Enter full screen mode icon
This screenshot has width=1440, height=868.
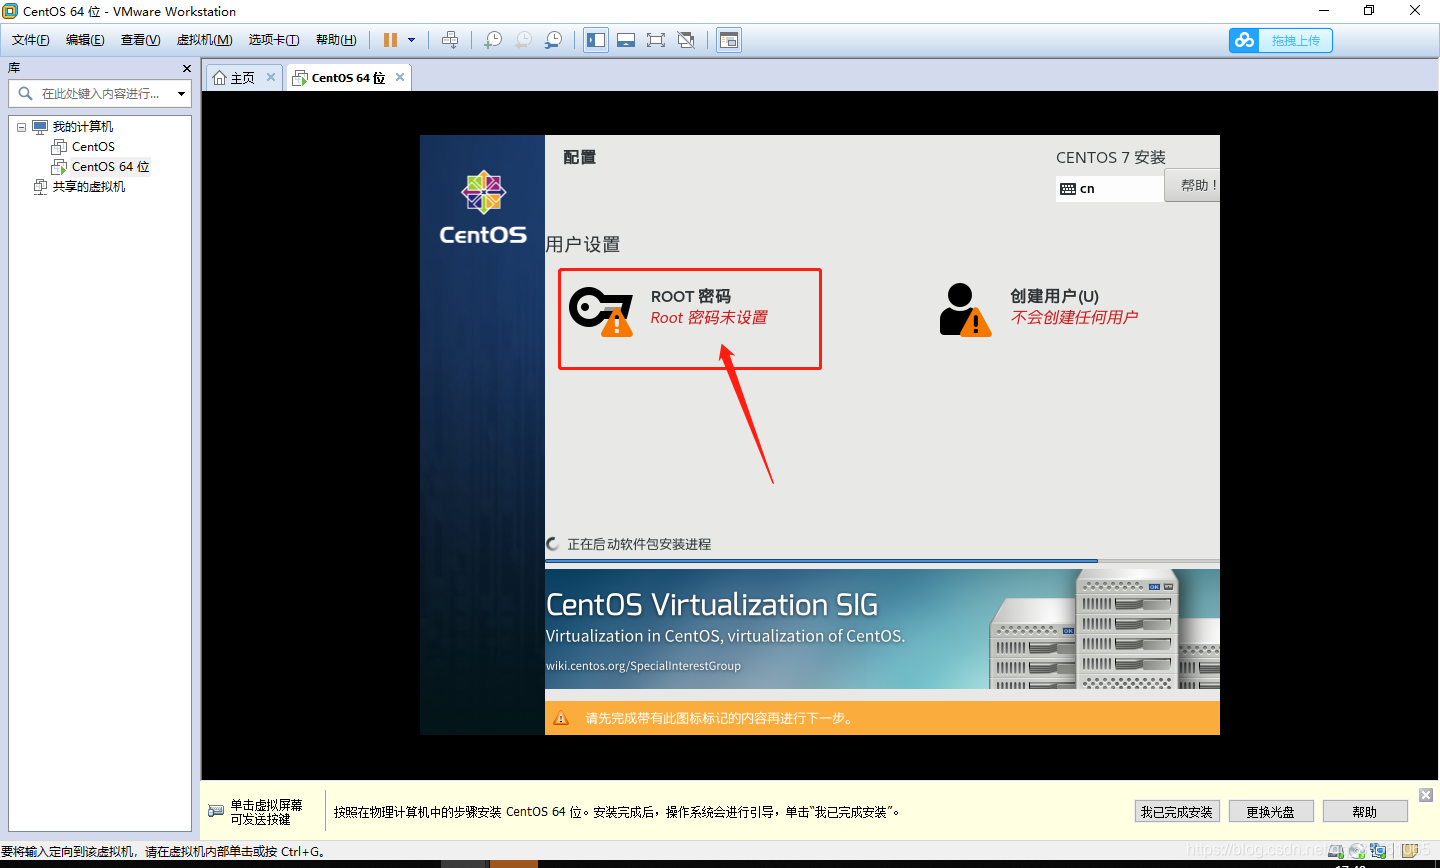click(x=656, y=40)
